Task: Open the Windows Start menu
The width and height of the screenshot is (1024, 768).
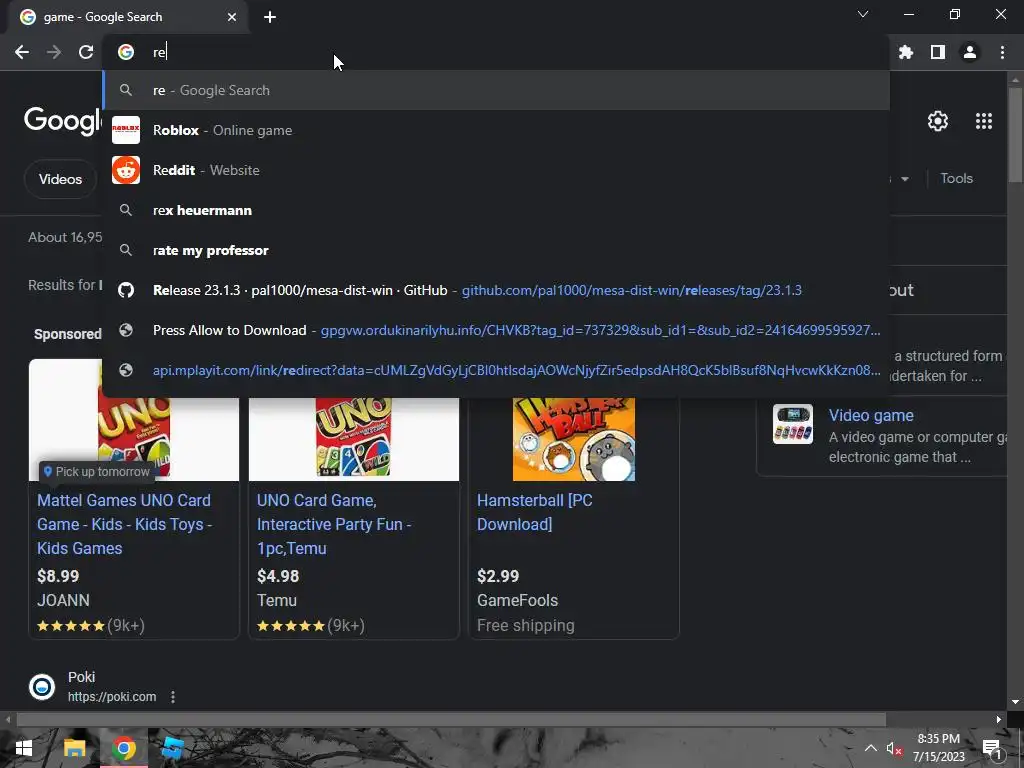Action: click(24, 748)
